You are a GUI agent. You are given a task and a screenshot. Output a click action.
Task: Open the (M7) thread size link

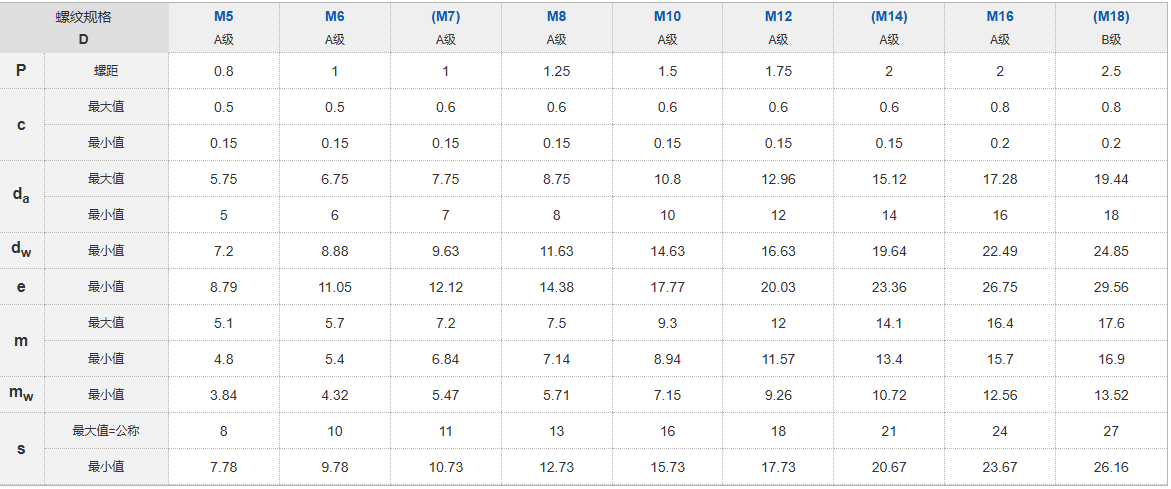point(446,16)
